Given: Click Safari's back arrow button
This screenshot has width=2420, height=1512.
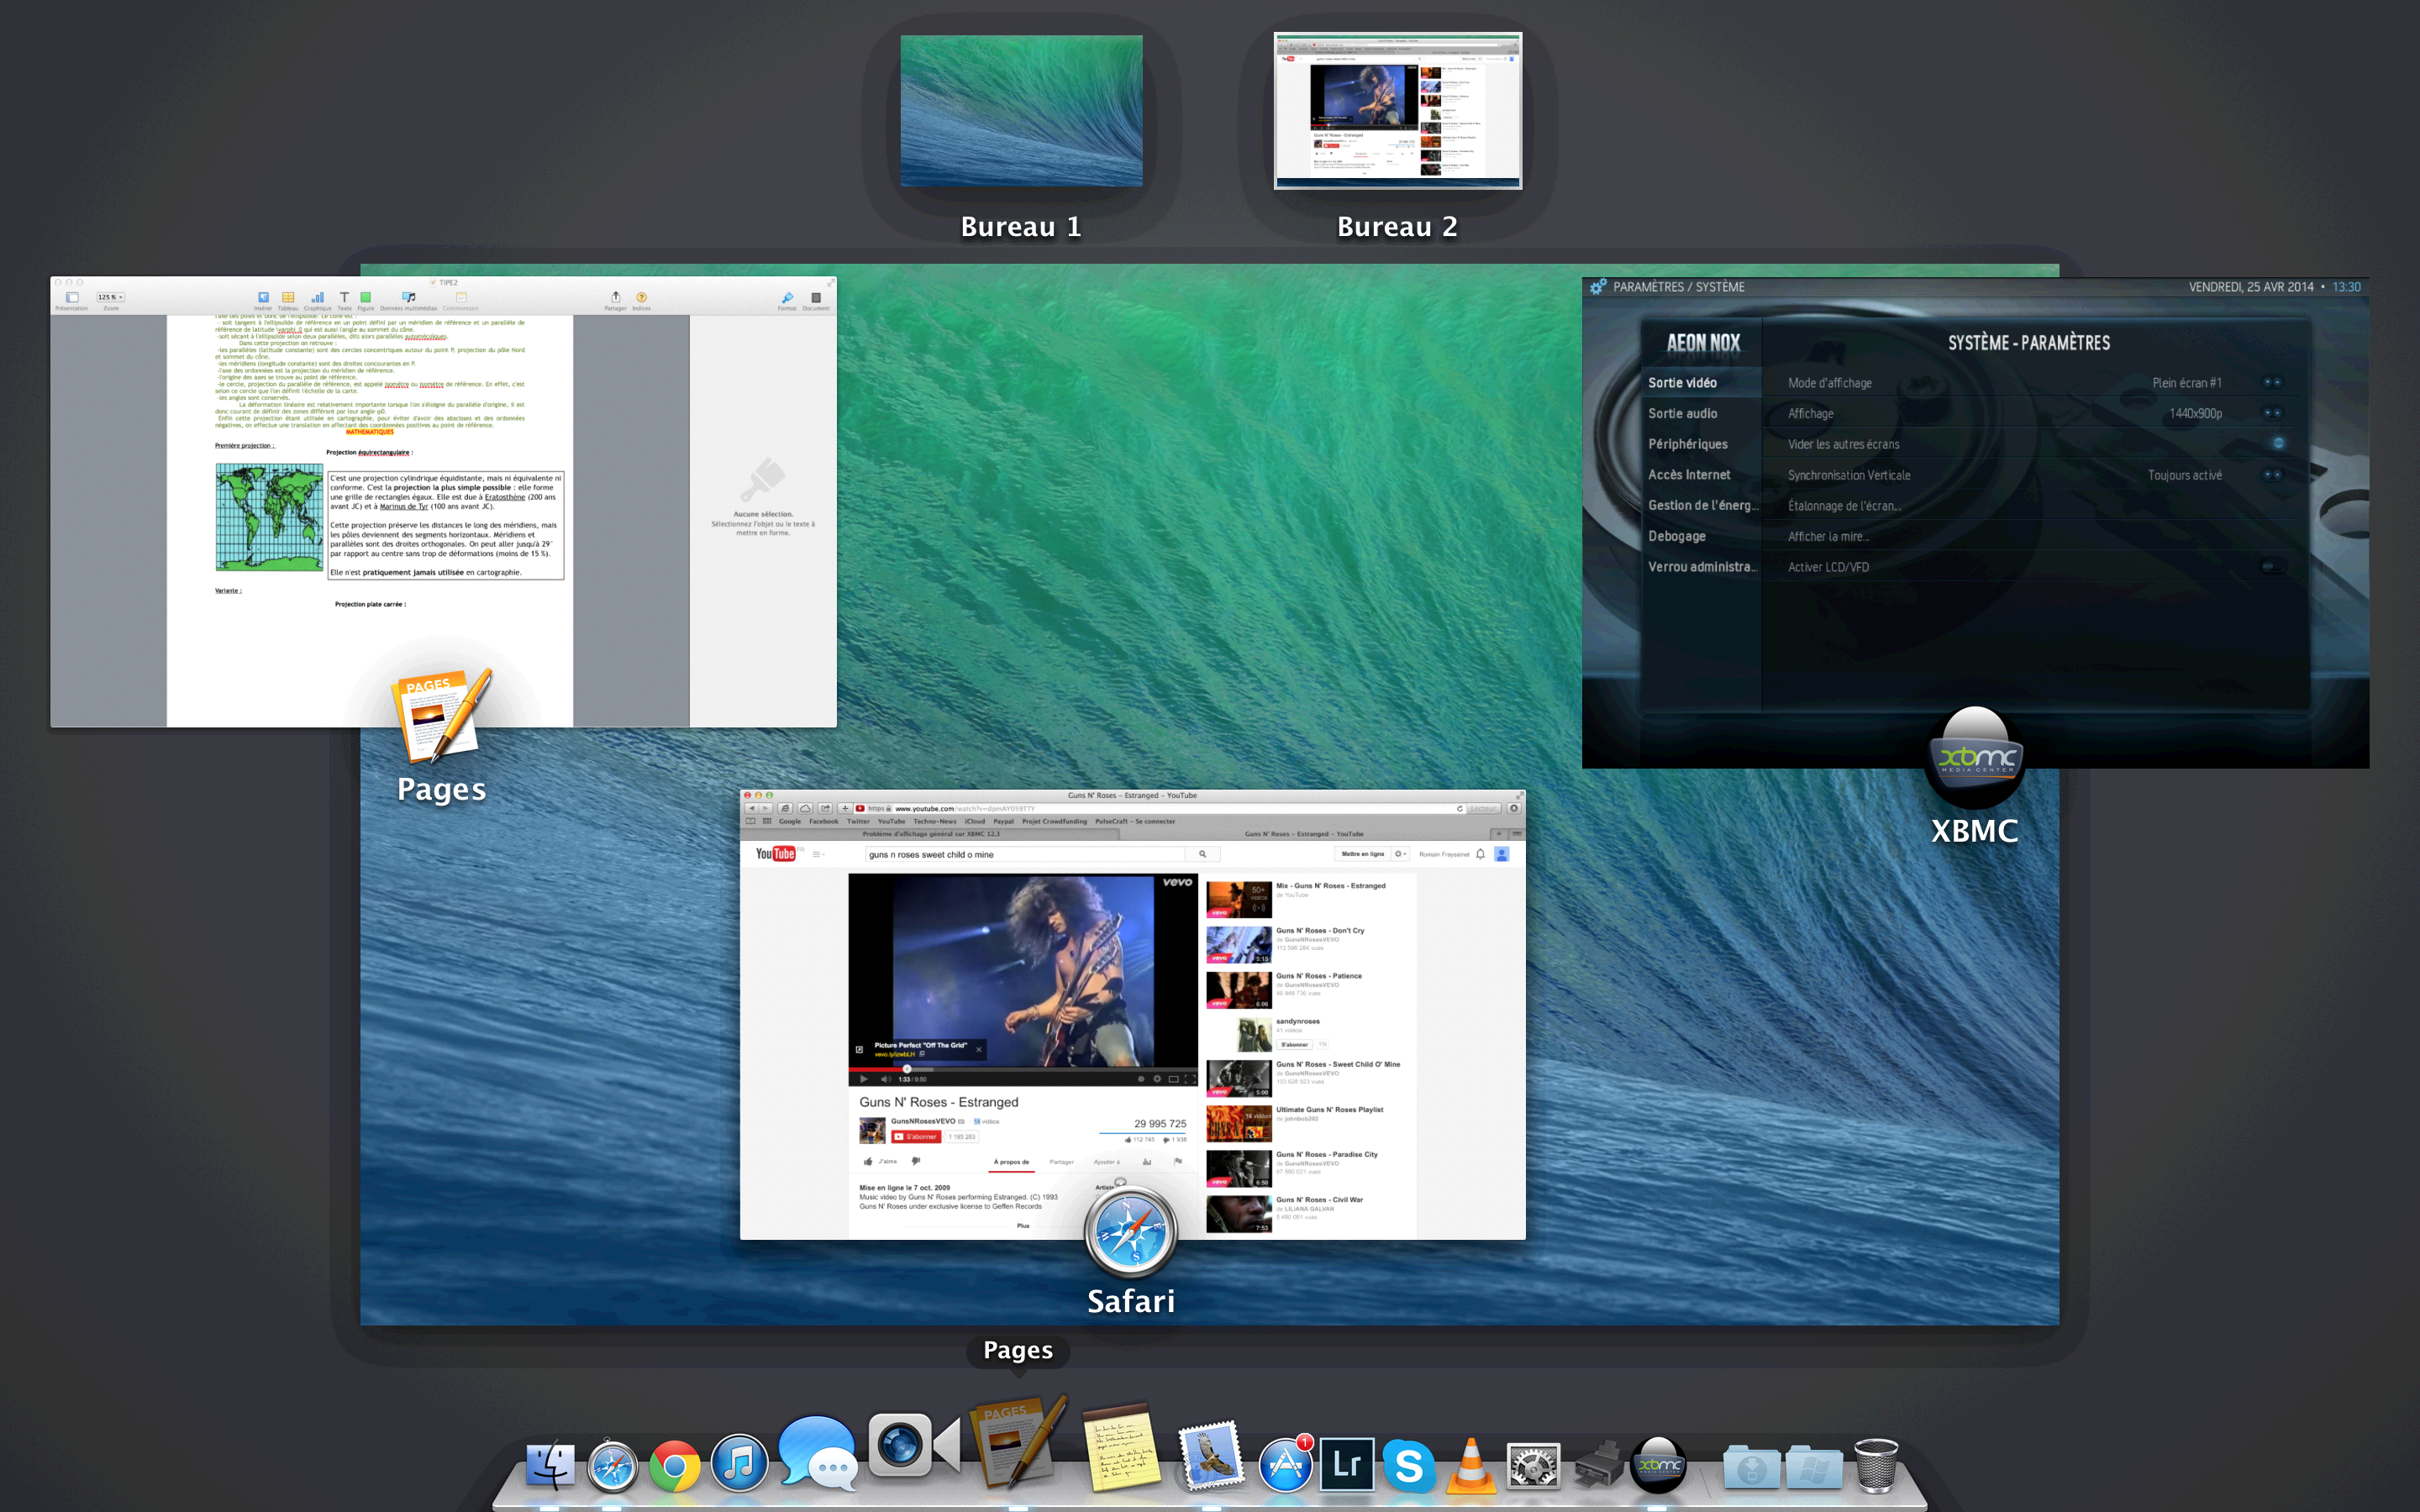Looking at the screenshot, I should click(752, 808).
